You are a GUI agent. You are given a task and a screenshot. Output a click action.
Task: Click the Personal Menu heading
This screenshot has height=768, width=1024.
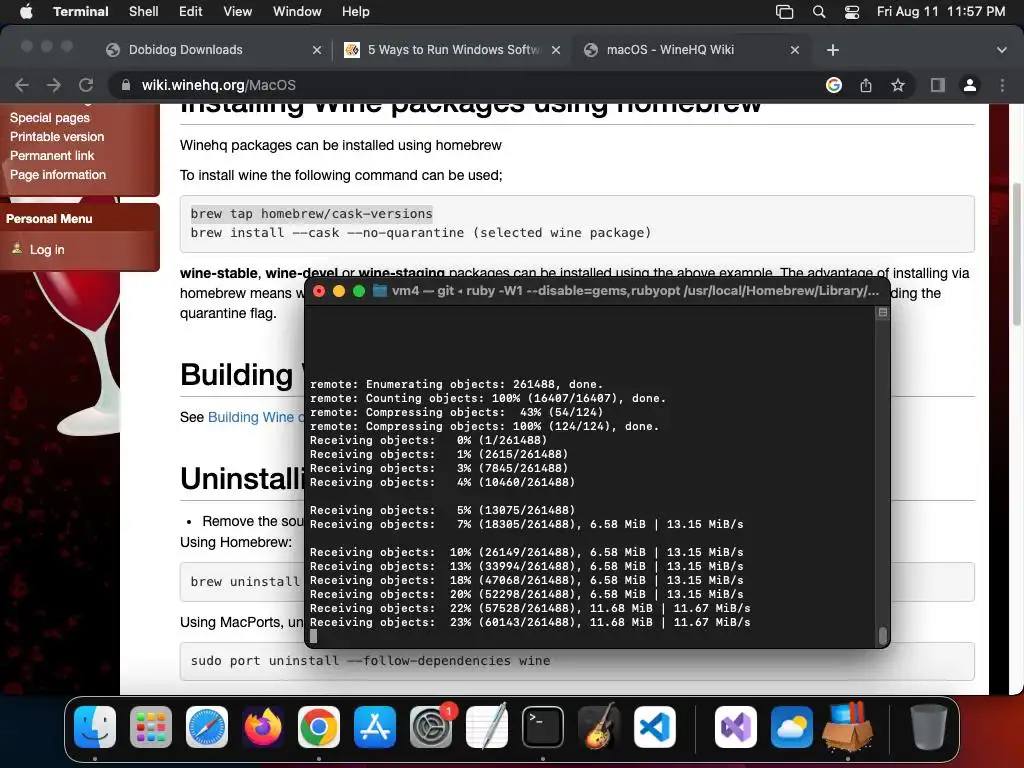pos(49,219)
